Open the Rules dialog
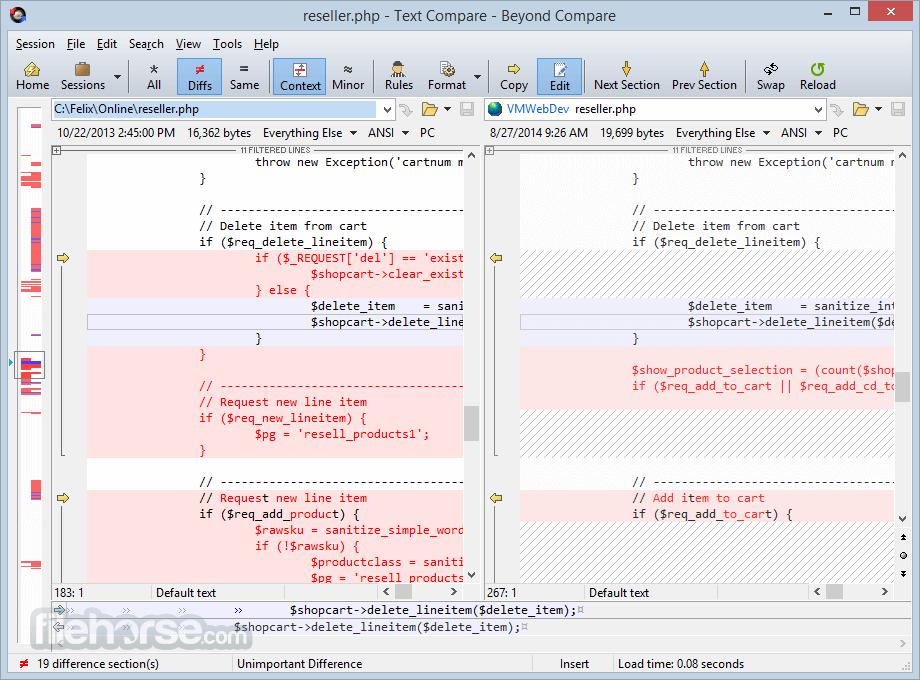The image size is (920, 680). click(x=398, y=76)
